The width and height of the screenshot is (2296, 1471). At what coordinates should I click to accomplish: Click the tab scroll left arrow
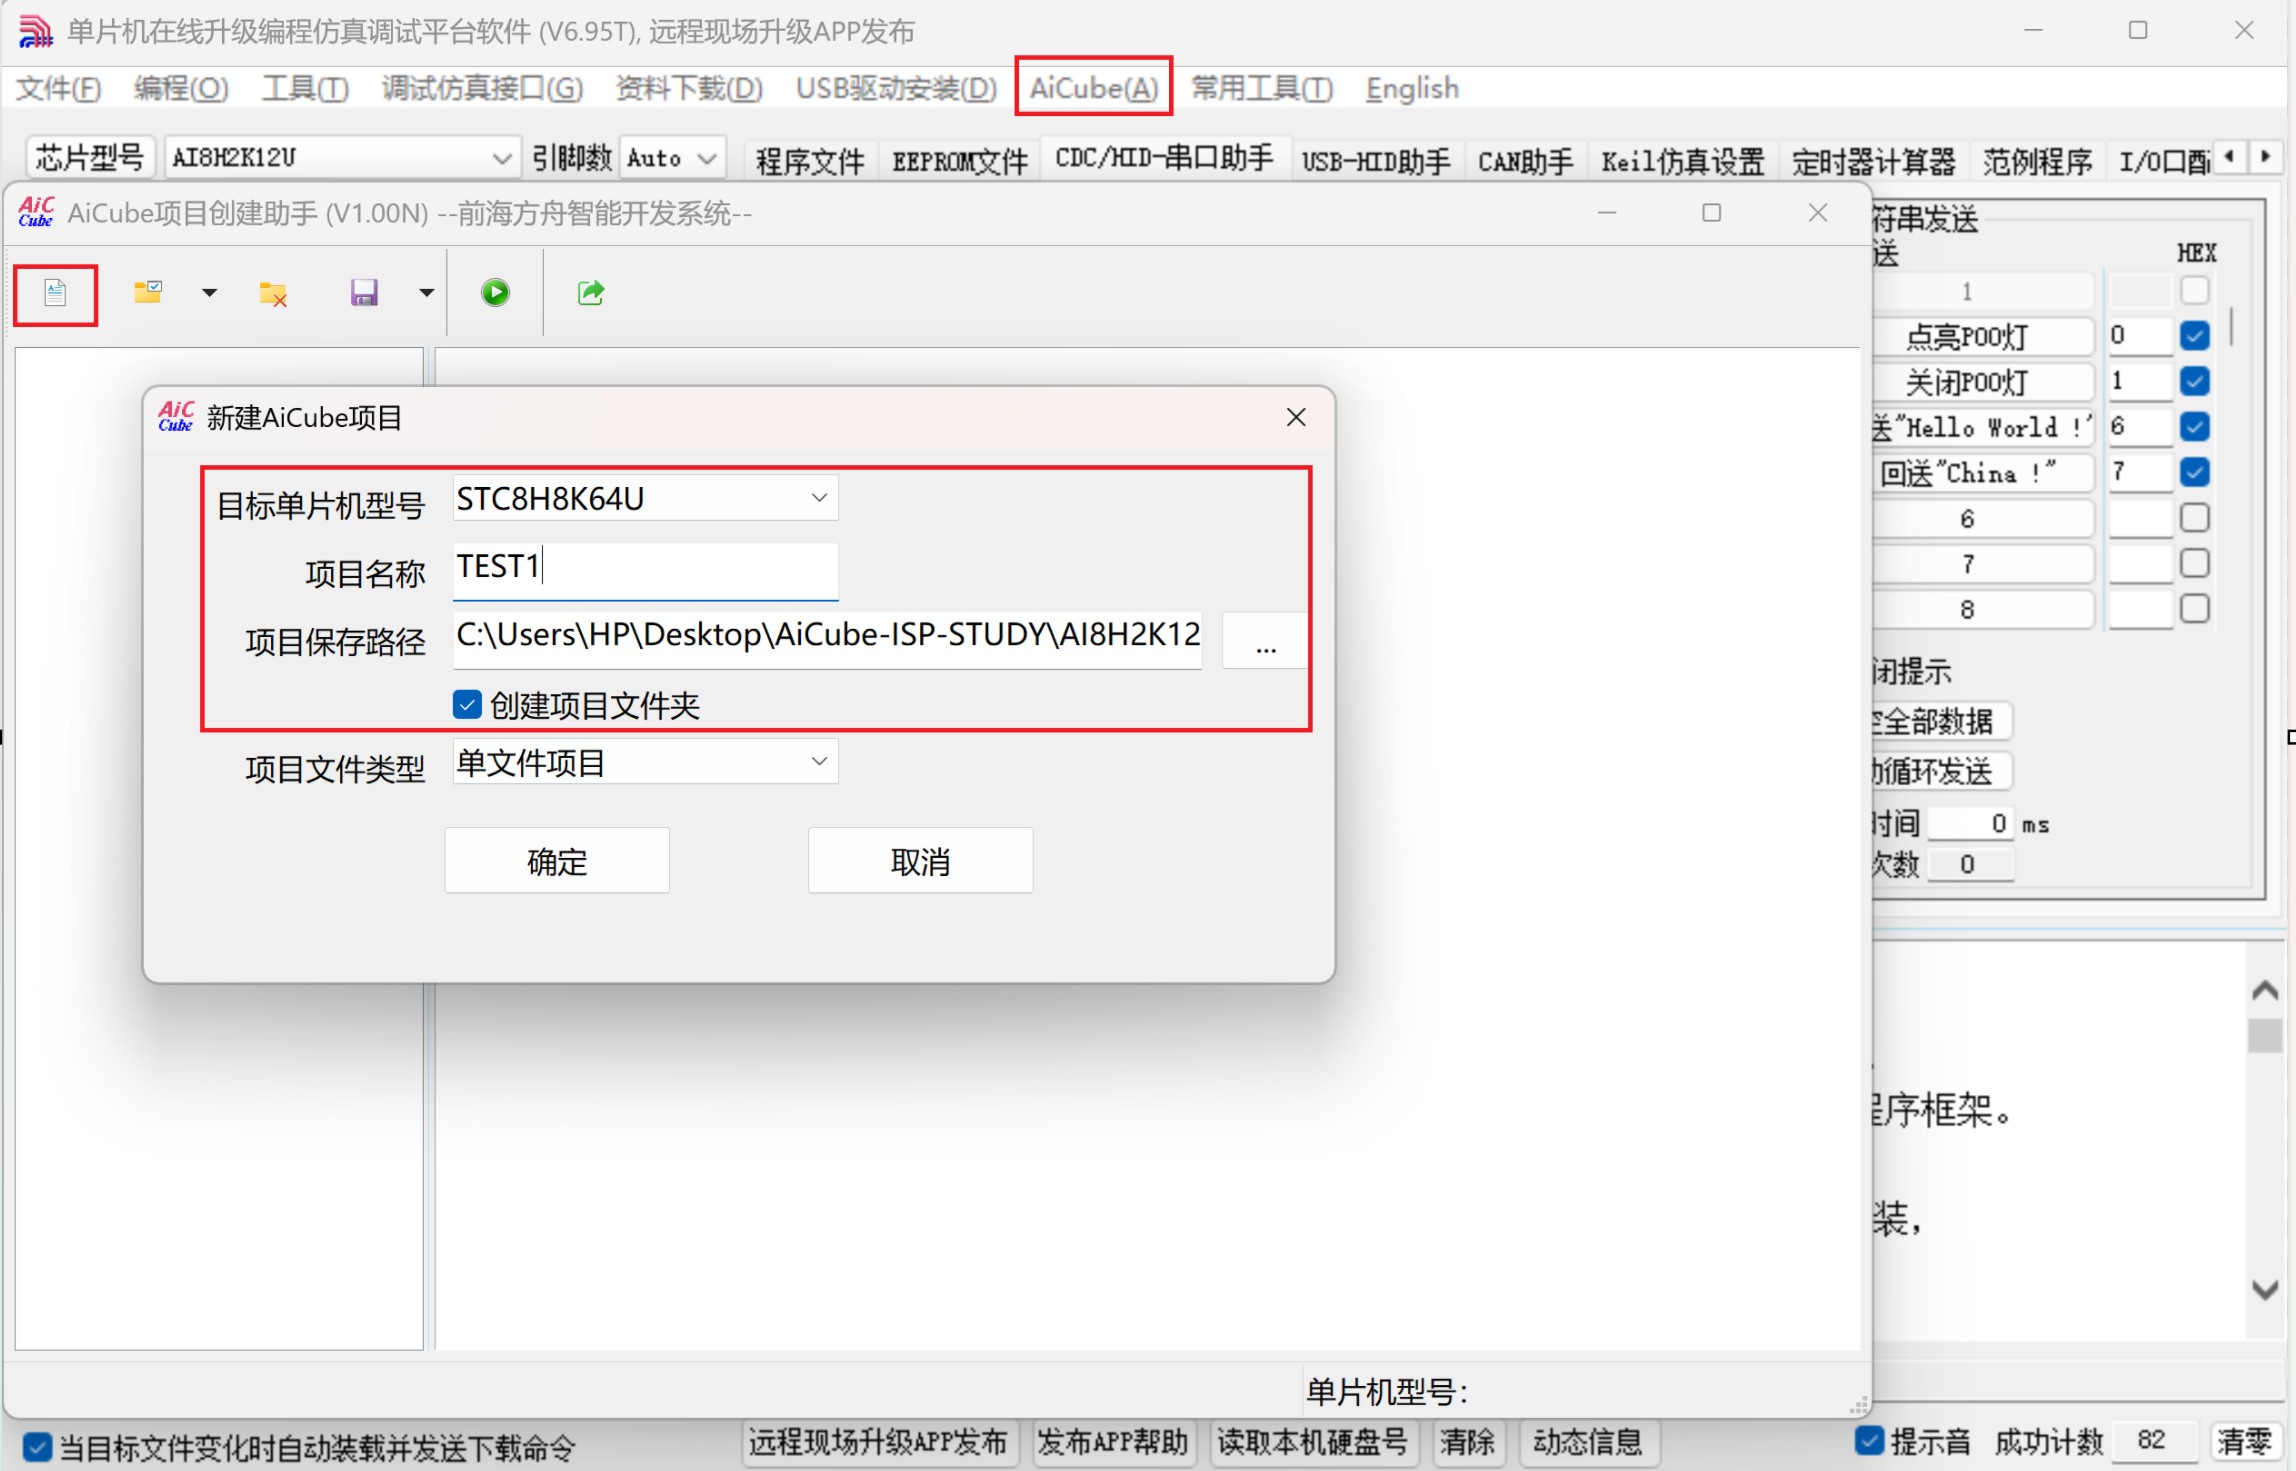point(2229,157)
